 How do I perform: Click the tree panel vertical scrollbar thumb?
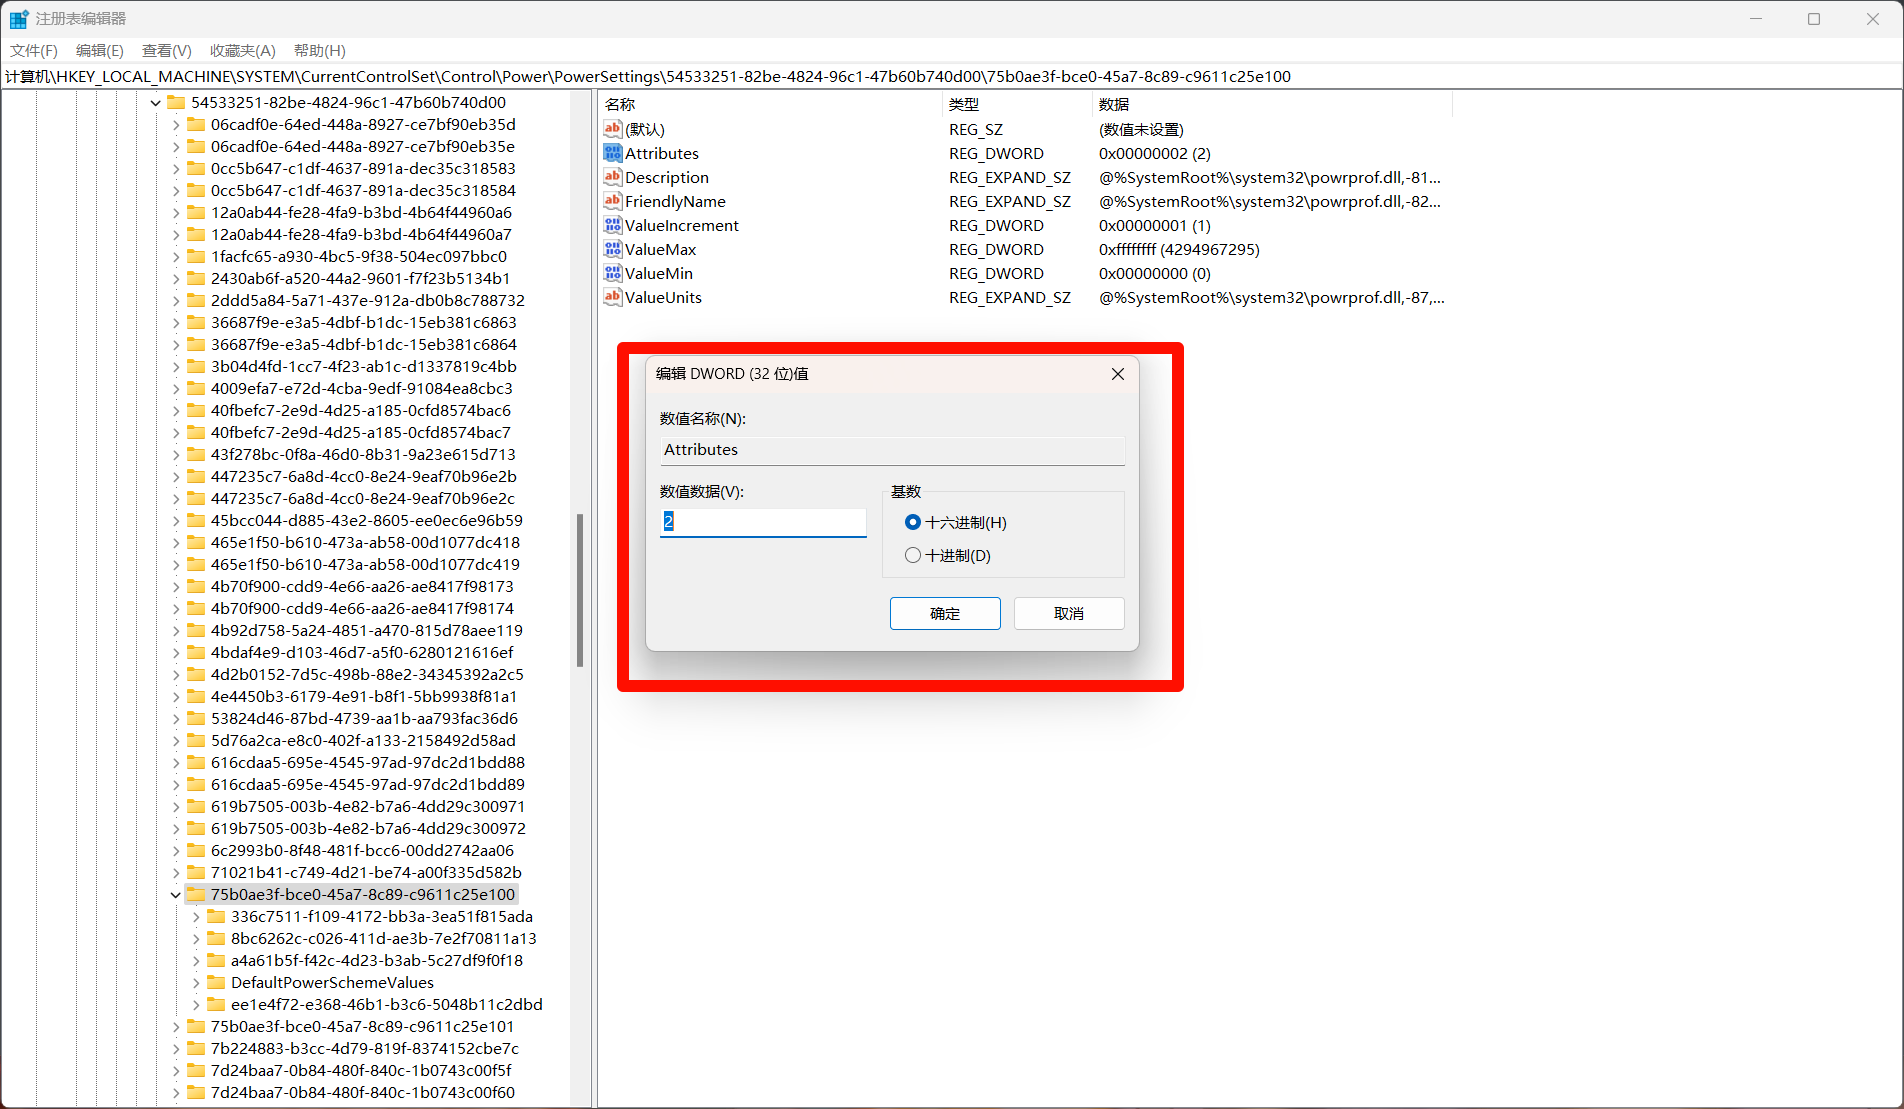pos(580,590)
